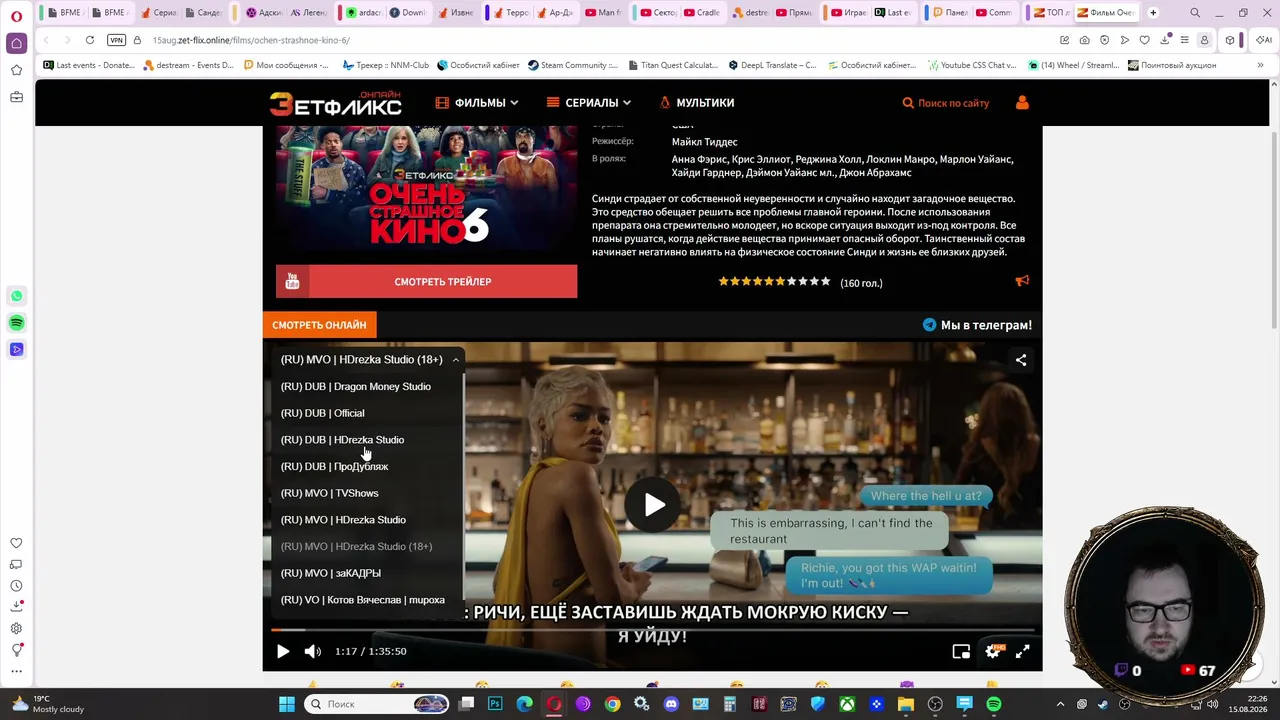Share the video using share icon
Image resolution: width=1280 pixels, height=720 pixels.
[1021, 360]
